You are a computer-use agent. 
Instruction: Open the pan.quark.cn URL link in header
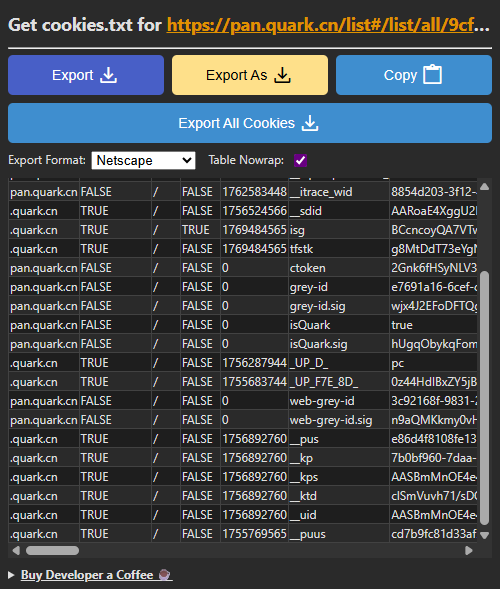[328, 26]
